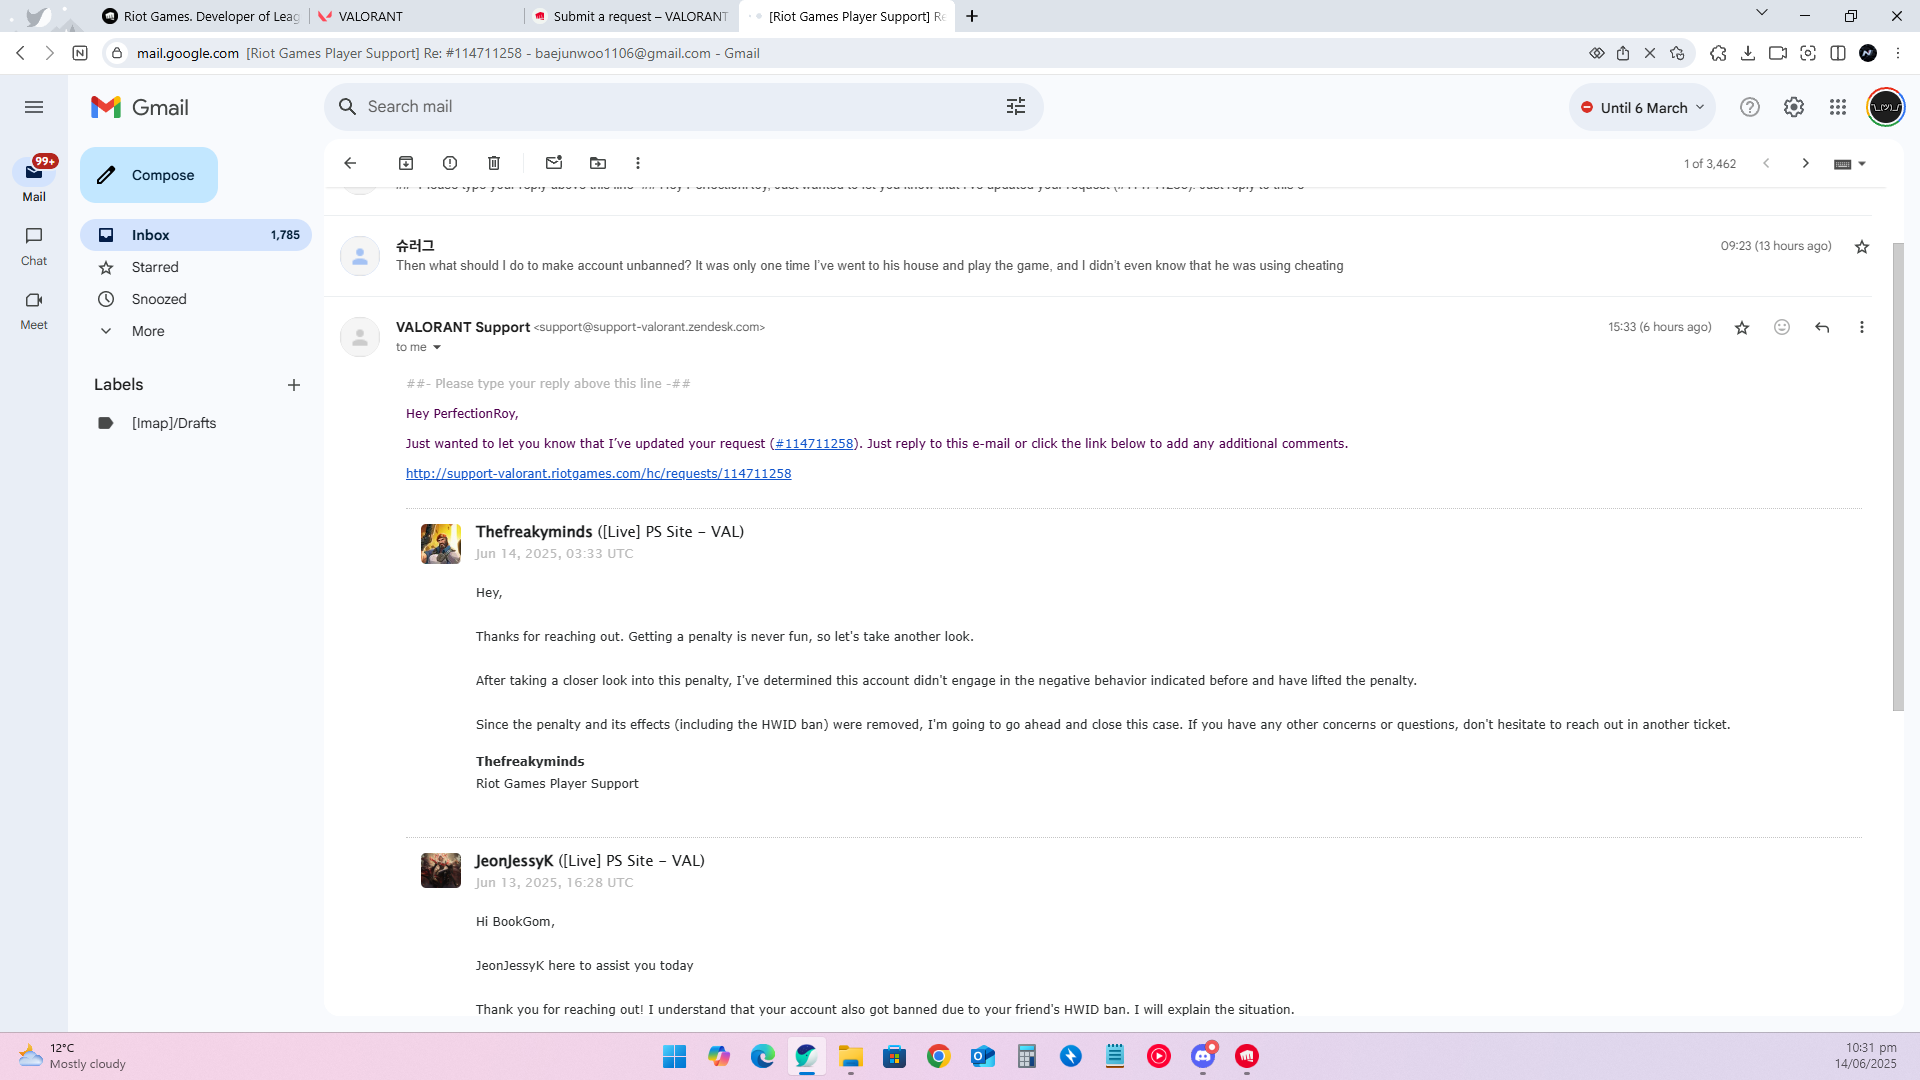Screen dimensions: 1920x1080
Task: Toggle the main menu hamburger
Action: point(34,107)
